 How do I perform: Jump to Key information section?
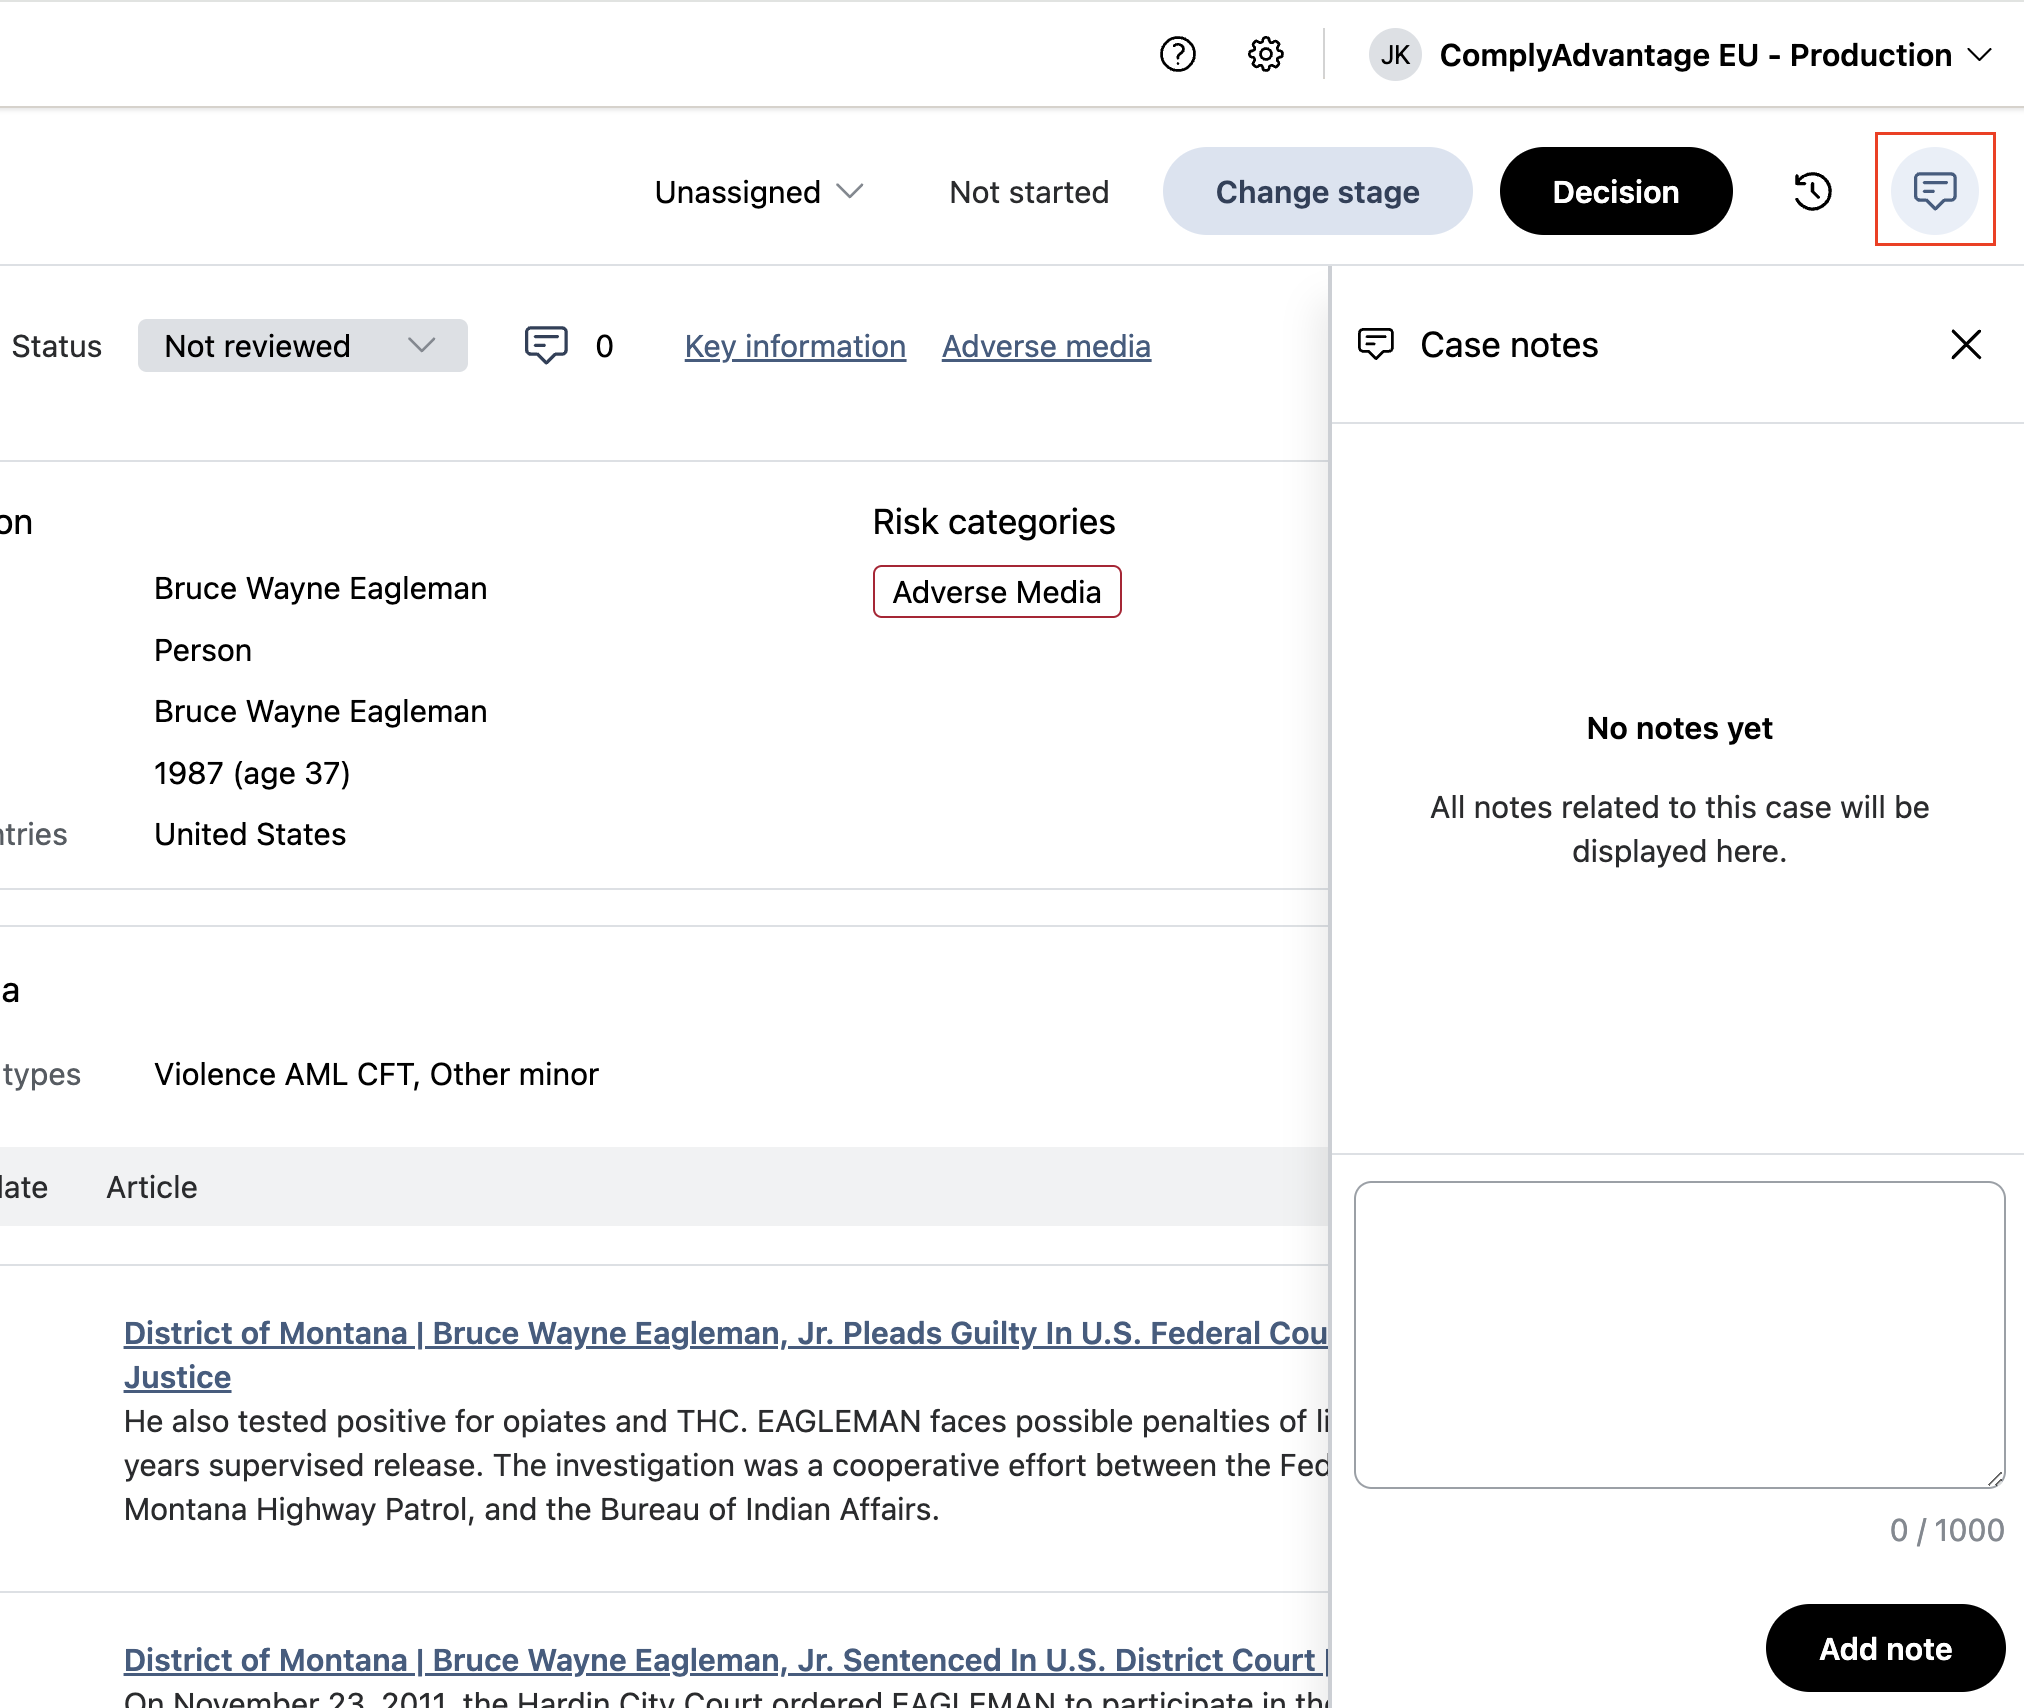tap(795, 346)
